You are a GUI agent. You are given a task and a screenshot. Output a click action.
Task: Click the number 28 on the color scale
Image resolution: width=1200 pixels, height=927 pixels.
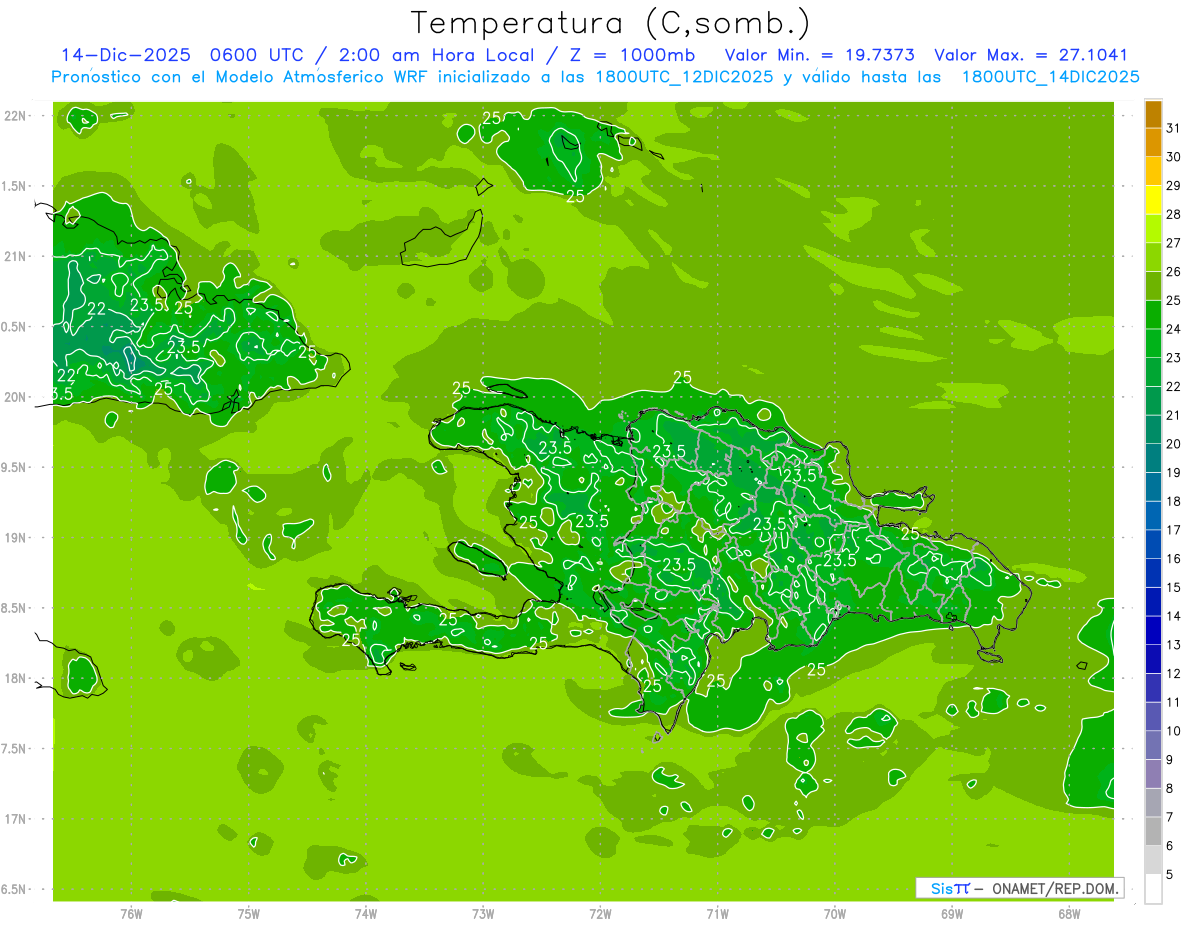pos(1174,214)
